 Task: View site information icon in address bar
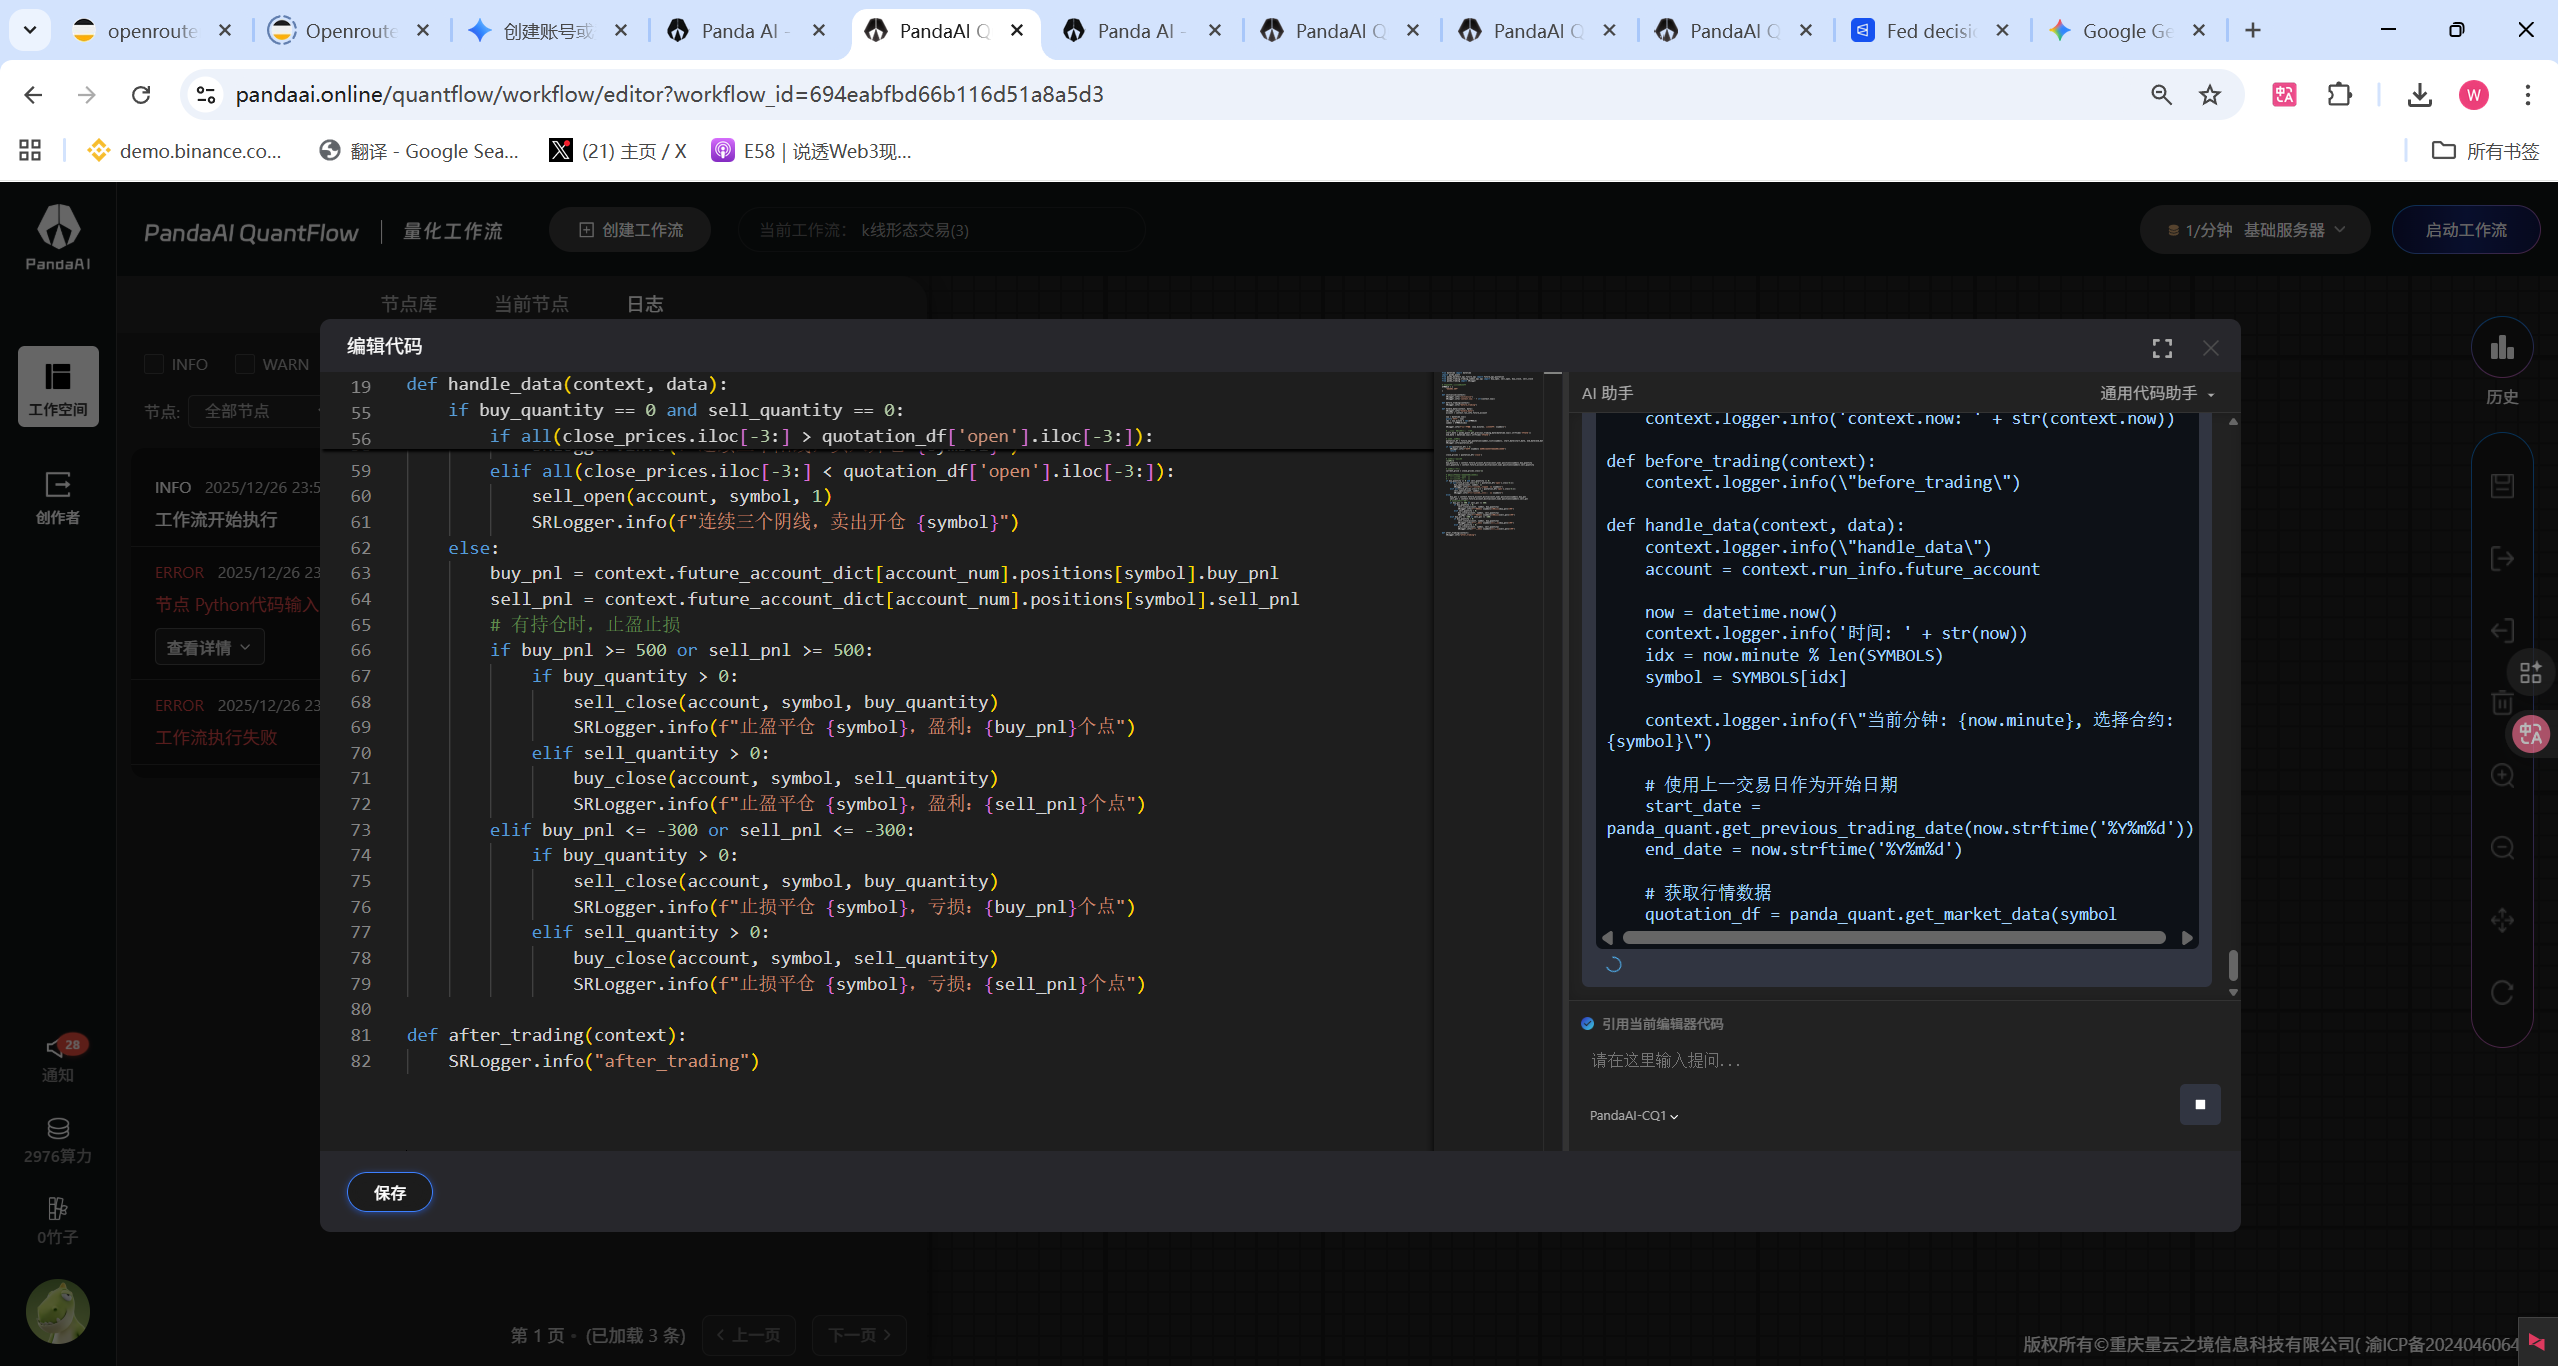[x=206, y=95]
